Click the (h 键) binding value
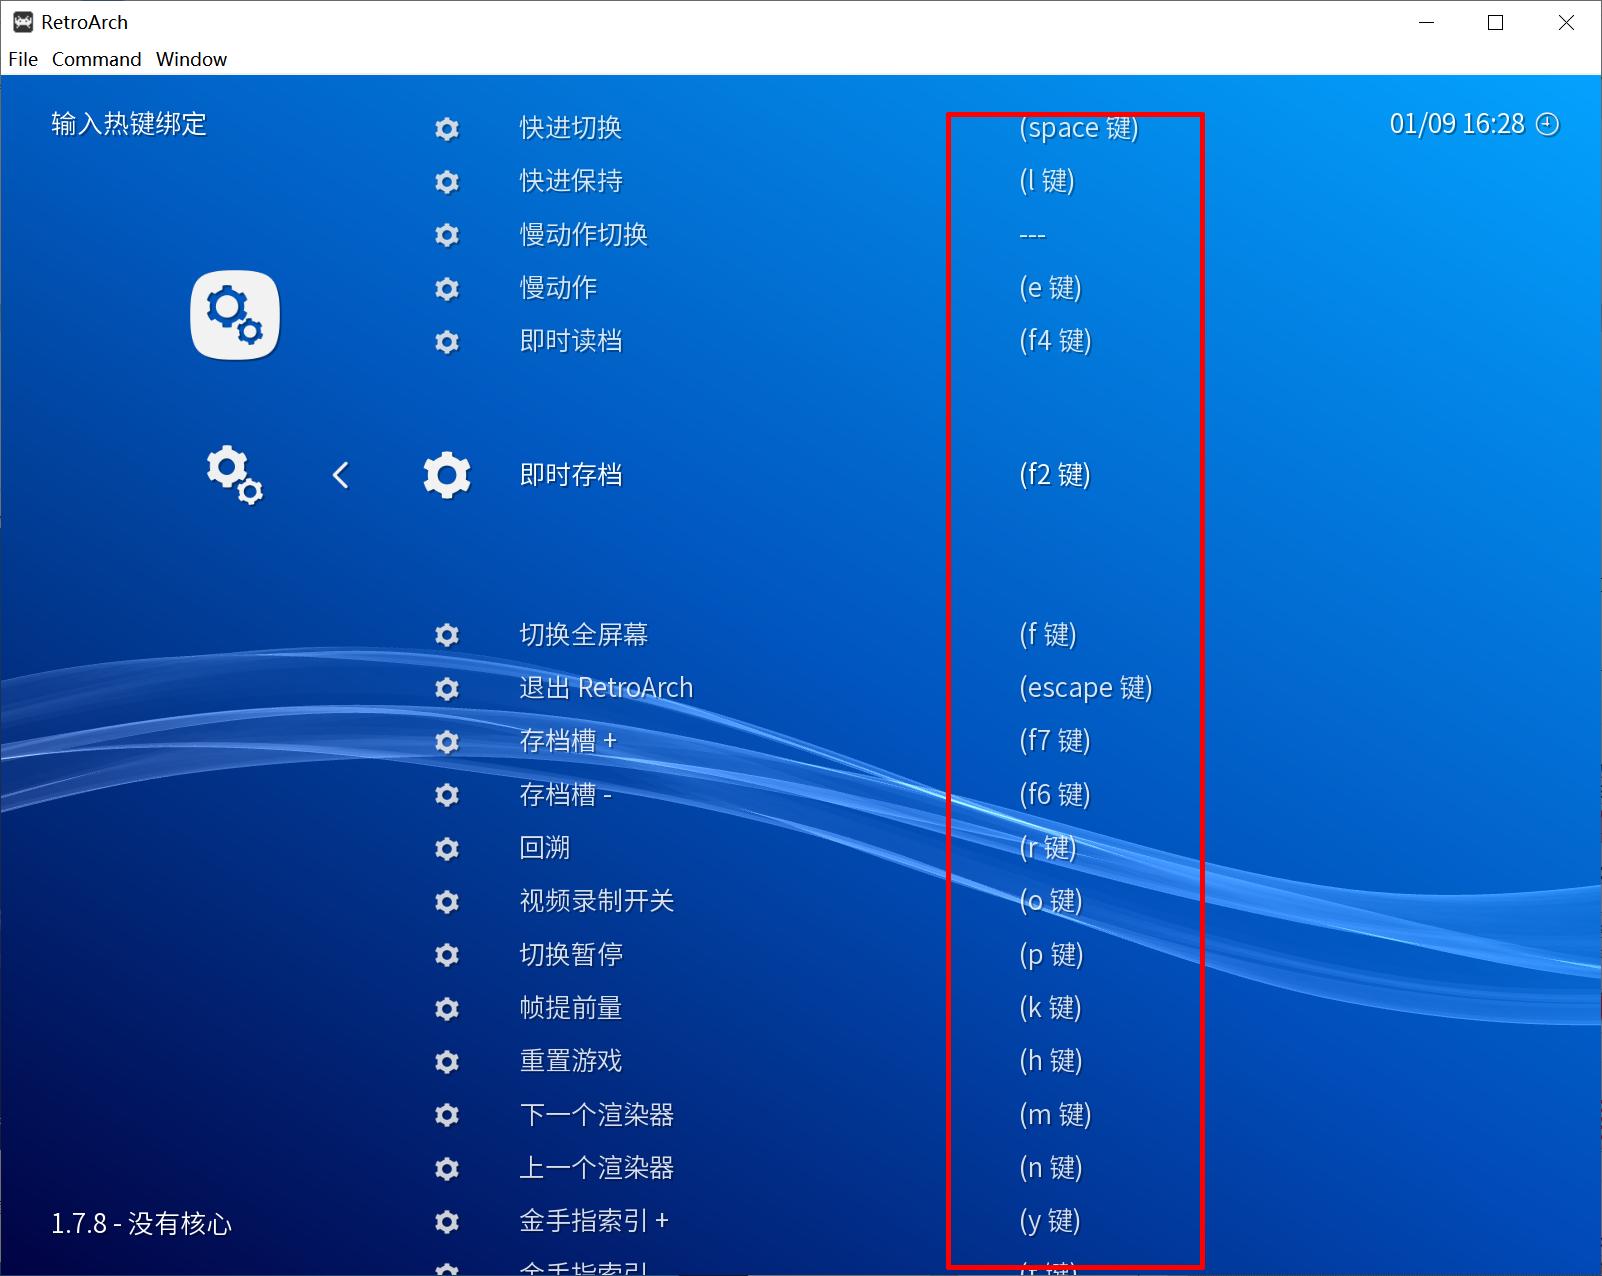1602x1276 pixels. (1051, 1061)
